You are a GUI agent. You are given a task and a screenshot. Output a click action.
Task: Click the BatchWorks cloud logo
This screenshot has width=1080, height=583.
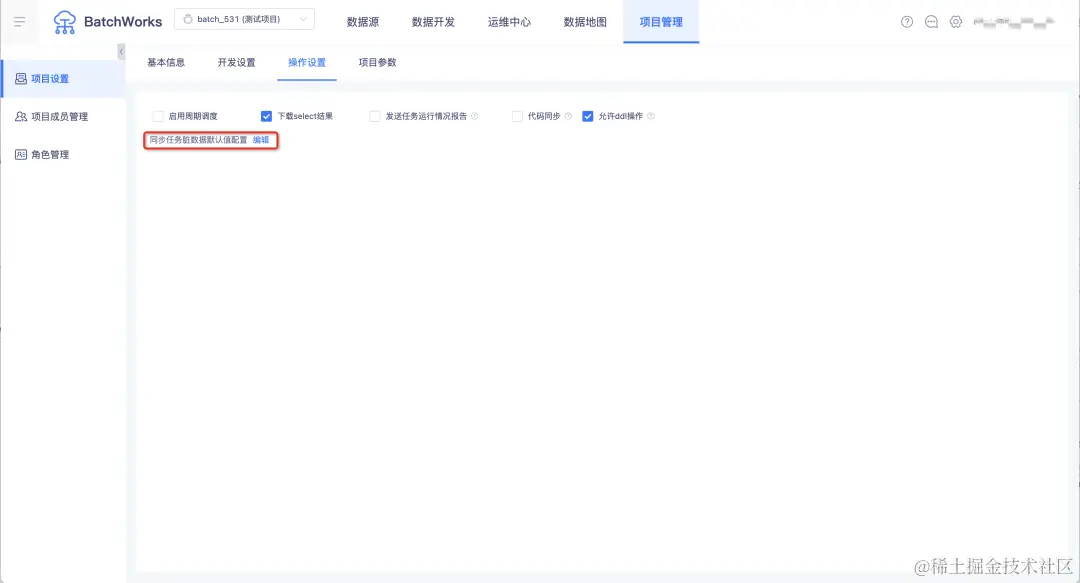pos(65,22)
